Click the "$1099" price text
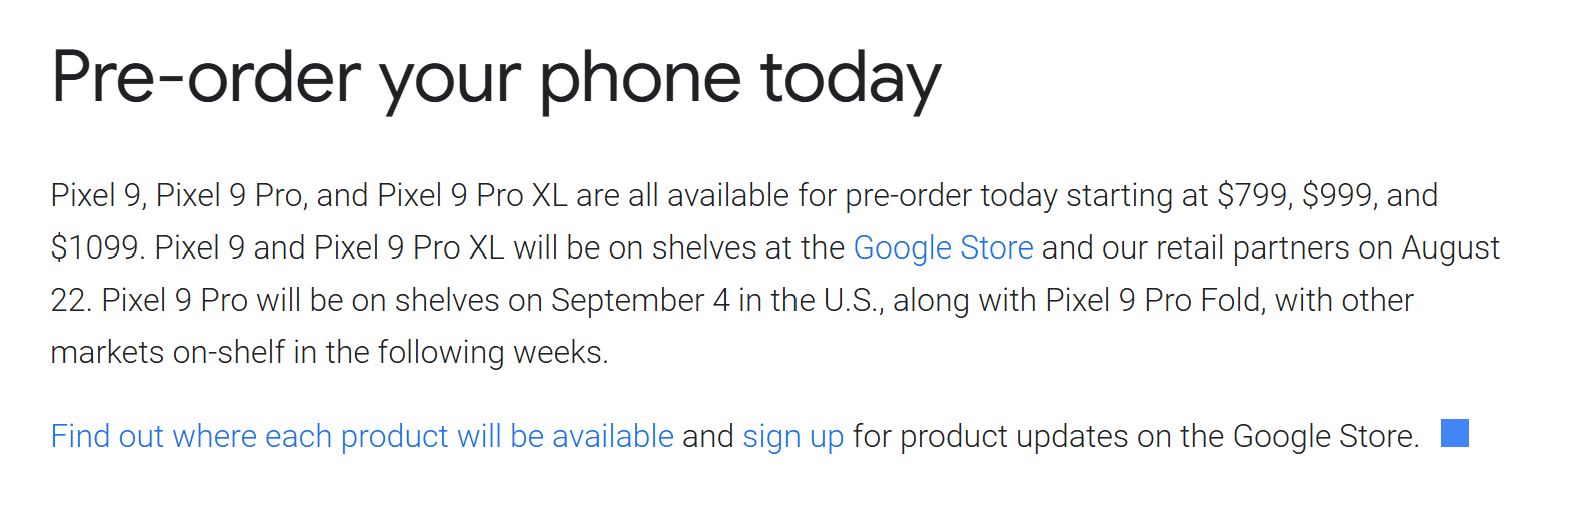 pos(96,247)
